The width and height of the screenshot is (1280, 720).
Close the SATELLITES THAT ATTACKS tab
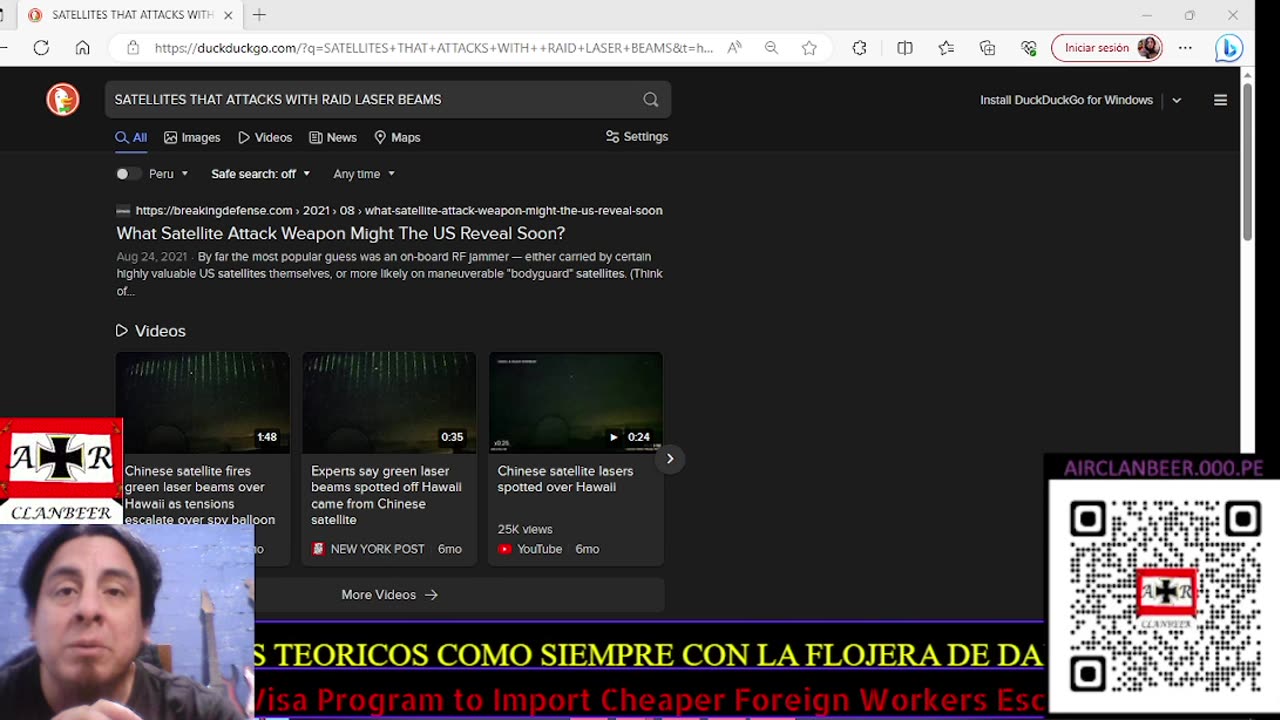(228, 15)
